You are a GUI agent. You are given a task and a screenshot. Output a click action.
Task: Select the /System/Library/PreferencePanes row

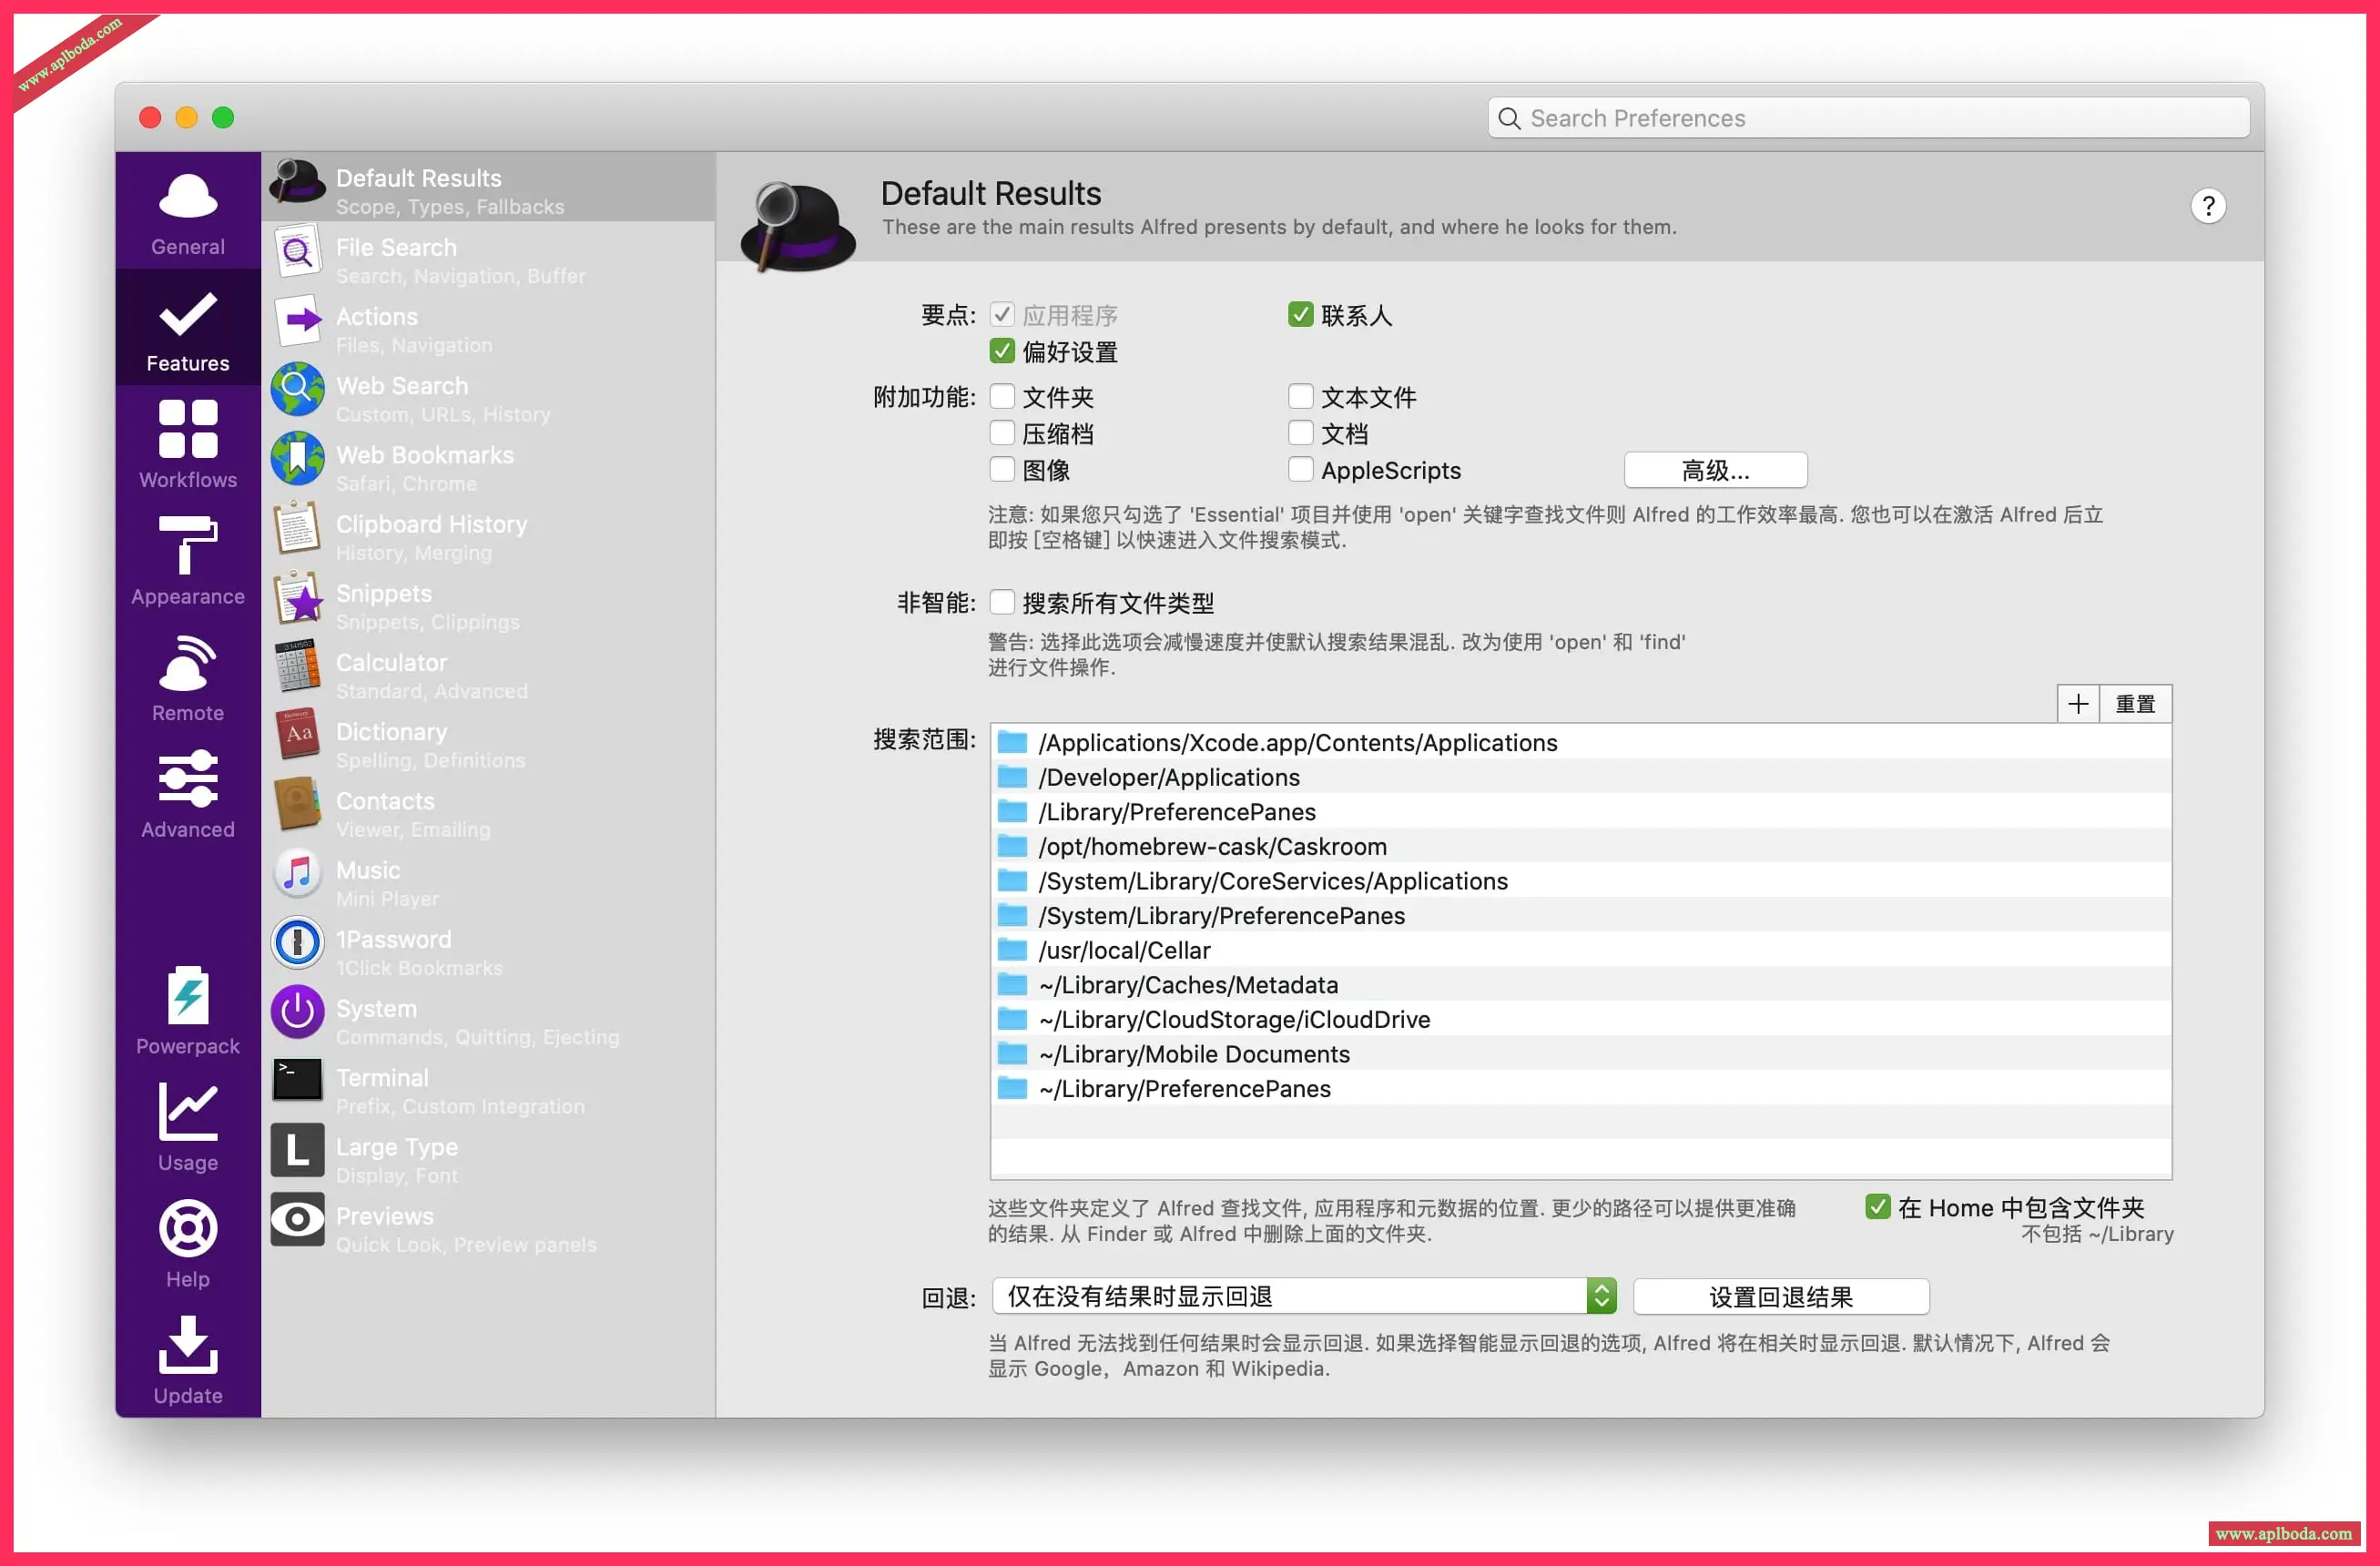pyautogui.click(x=1580, y=915)
